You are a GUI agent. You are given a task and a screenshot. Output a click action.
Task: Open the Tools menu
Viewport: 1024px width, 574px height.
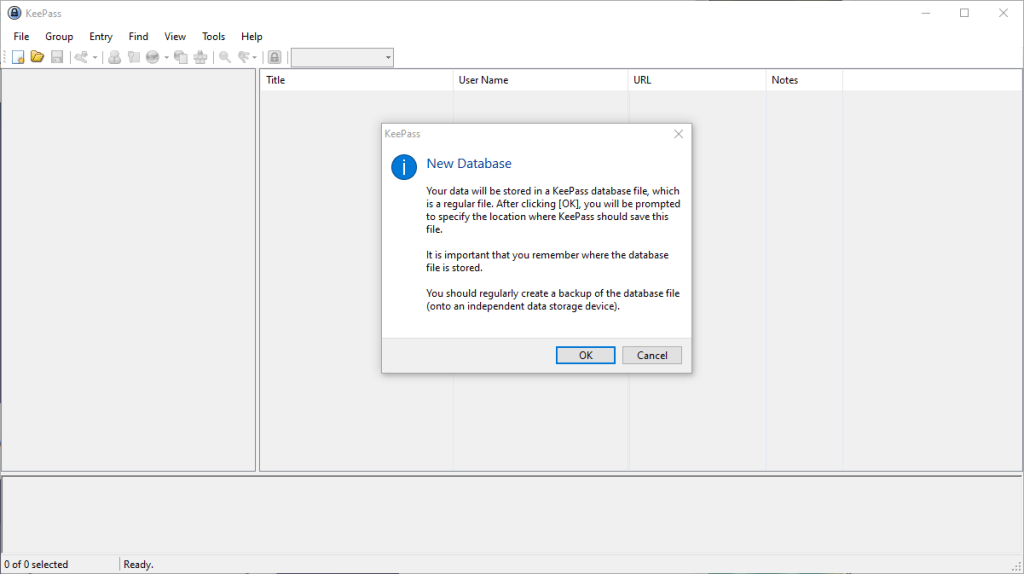[214, 37]
